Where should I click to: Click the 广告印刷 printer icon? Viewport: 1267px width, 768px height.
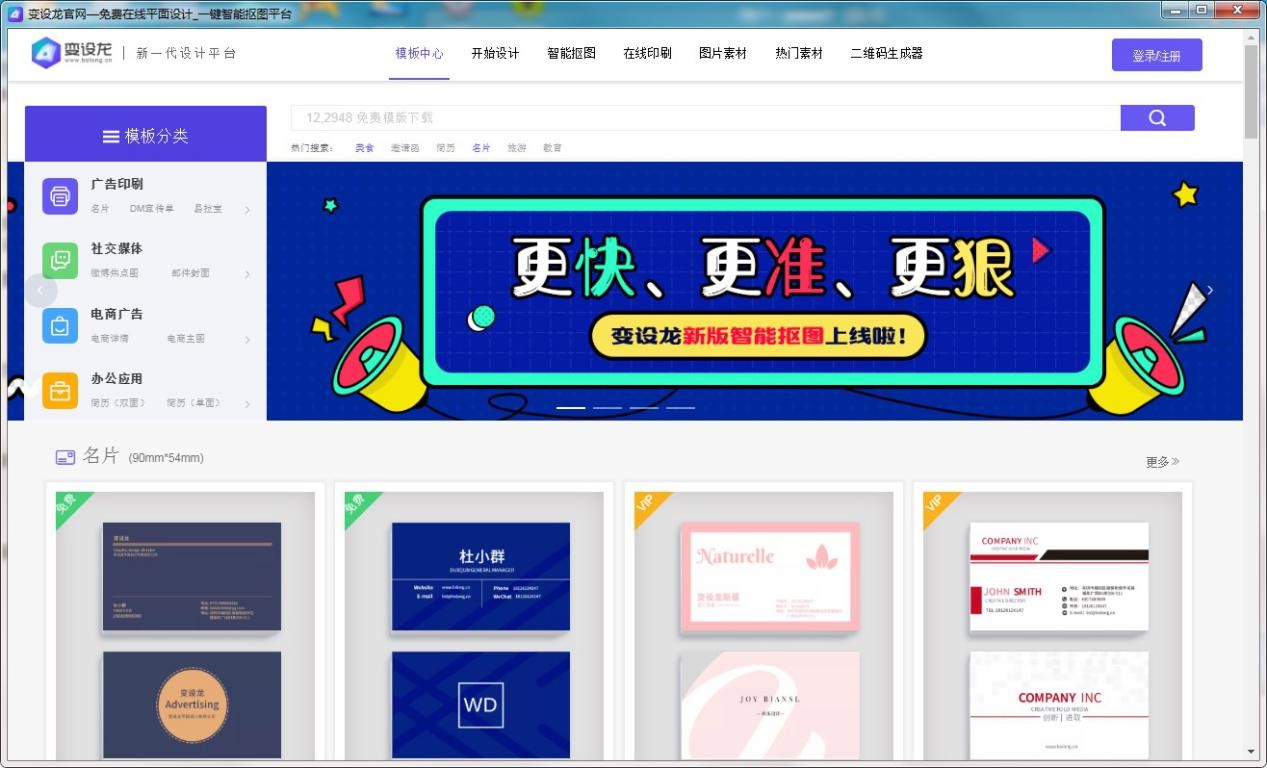[x=60, y=196]
